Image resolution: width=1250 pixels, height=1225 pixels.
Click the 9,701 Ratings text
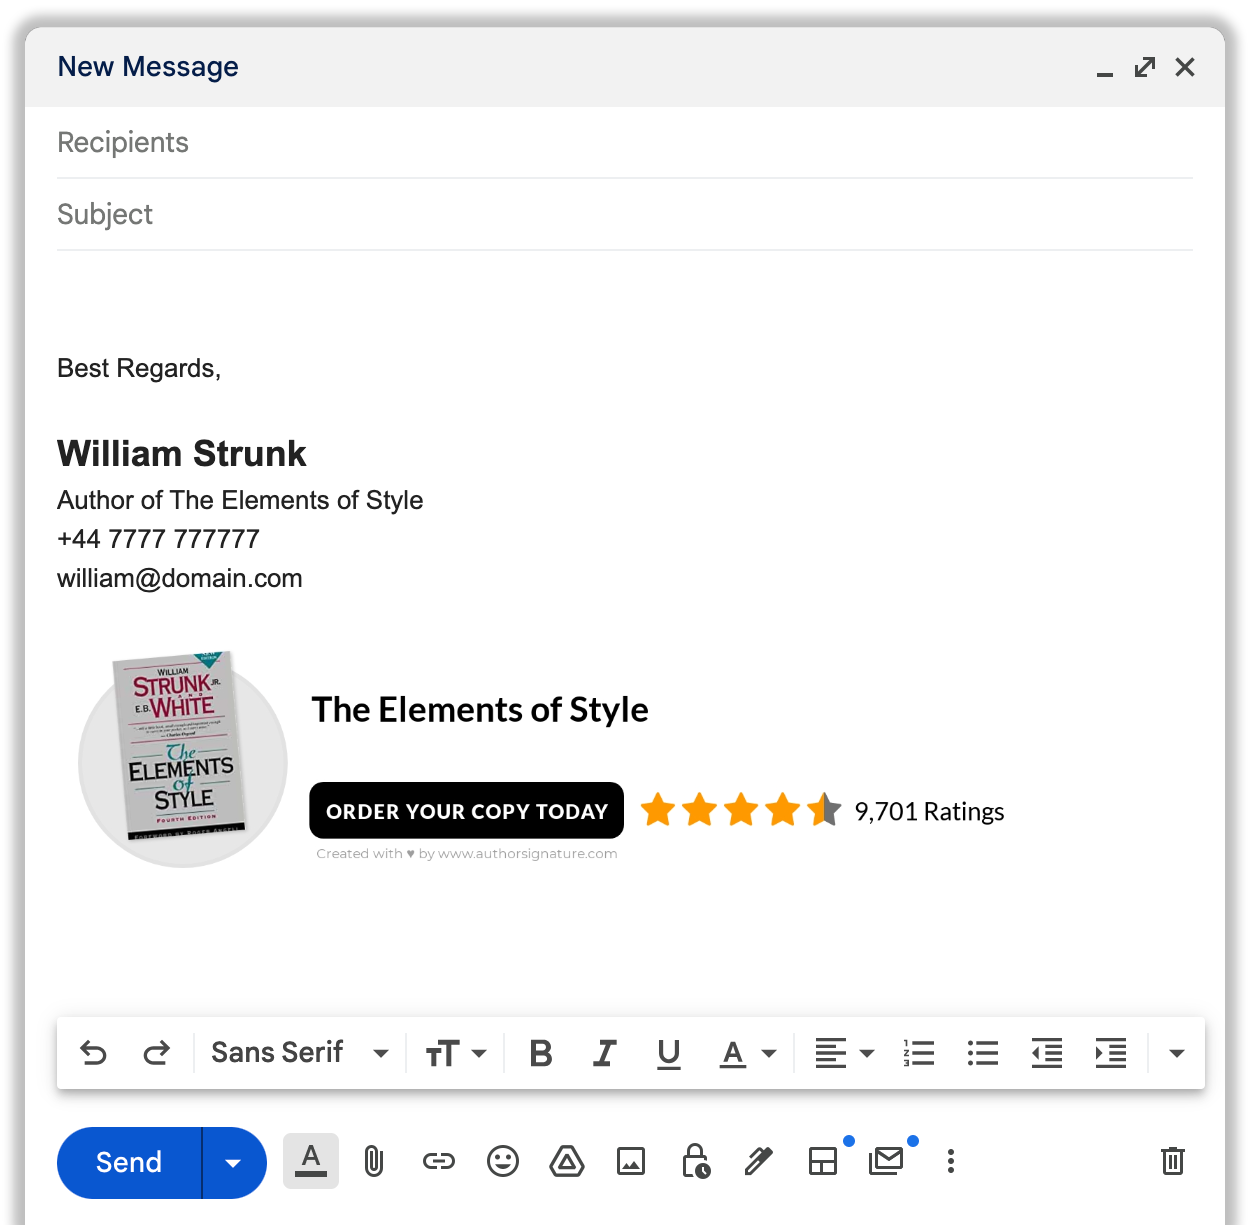click(x=929, y=811)
